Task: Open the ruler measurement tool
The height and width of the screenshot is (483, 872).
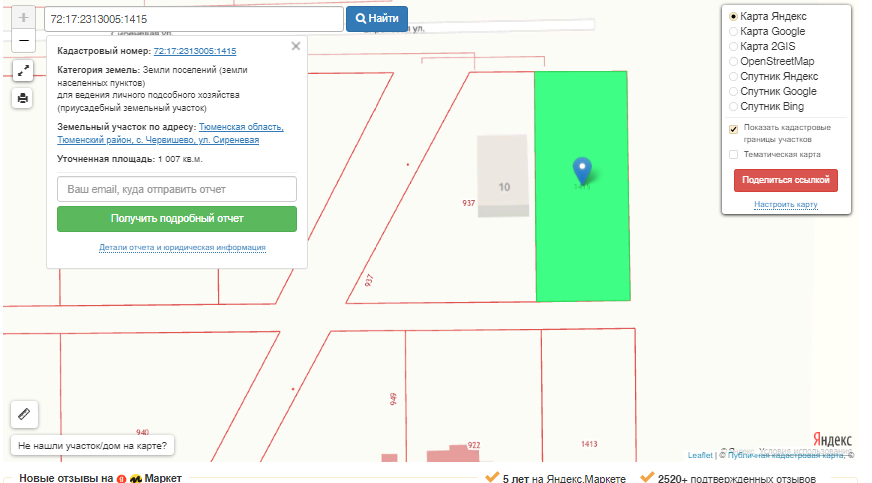Action: (24, 413)
